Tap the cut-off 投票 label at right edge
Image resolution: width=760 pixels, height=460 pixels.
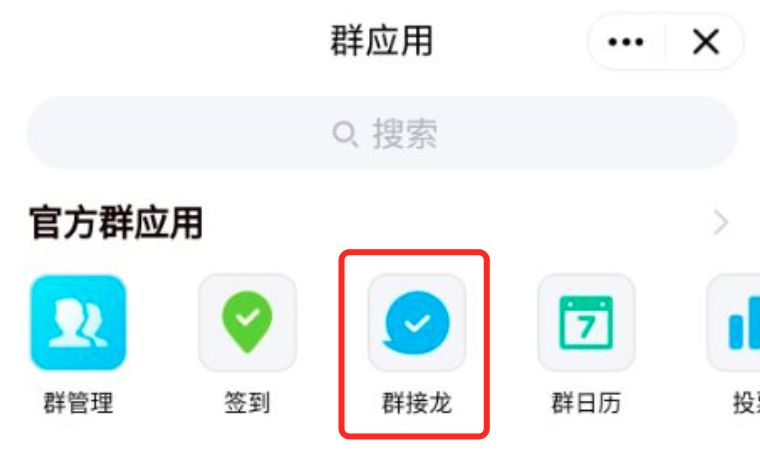tap(746, 403)
